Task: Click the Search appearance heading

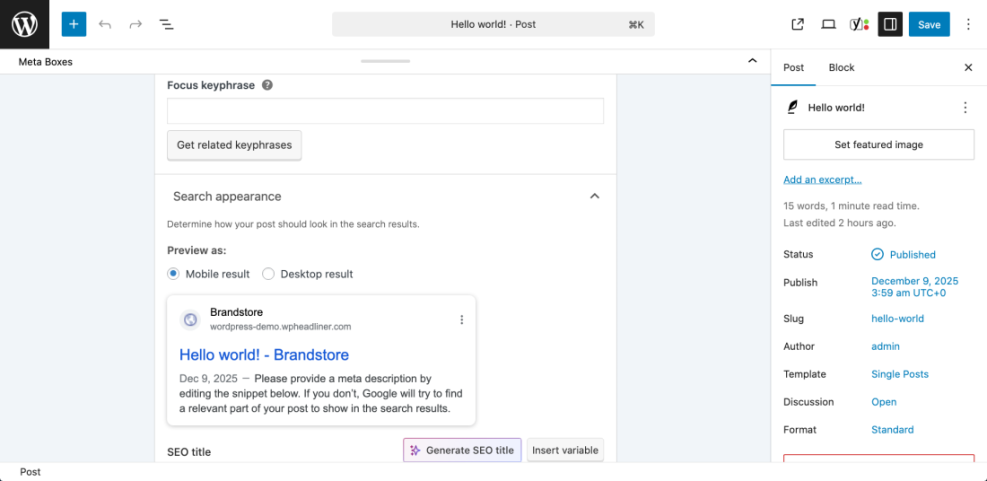Action: [x=227, y=196]
